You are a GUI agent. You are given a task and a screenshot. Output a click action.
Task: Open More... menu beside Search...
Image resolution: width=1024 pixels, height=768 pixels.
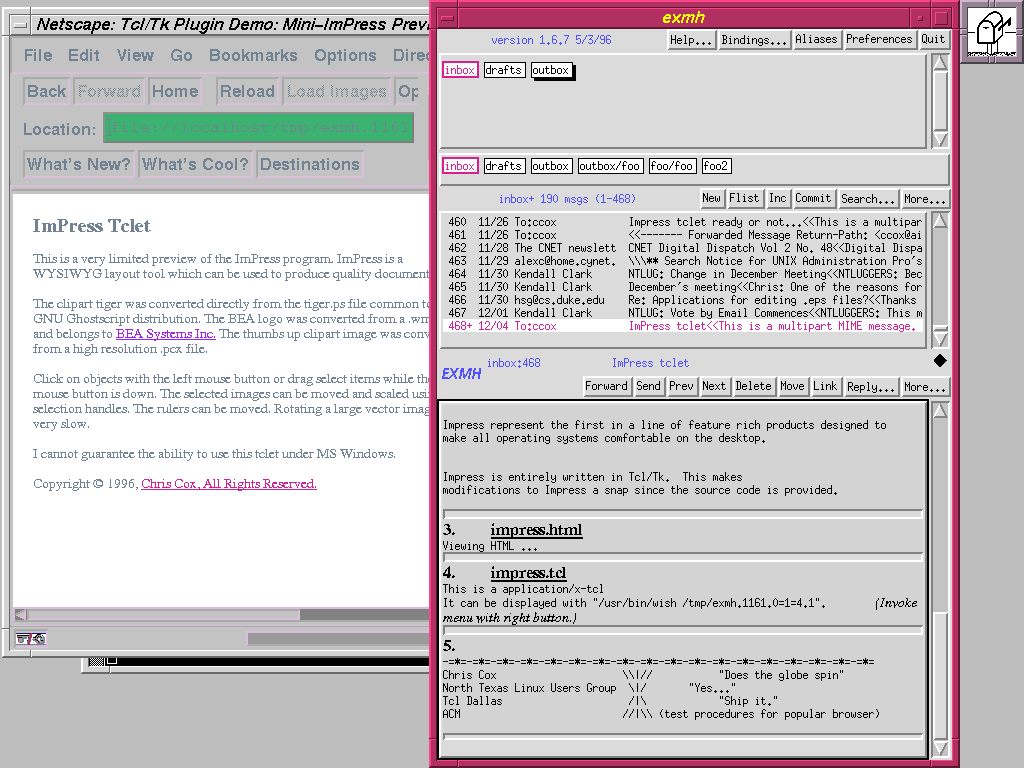tap(924, 199)
